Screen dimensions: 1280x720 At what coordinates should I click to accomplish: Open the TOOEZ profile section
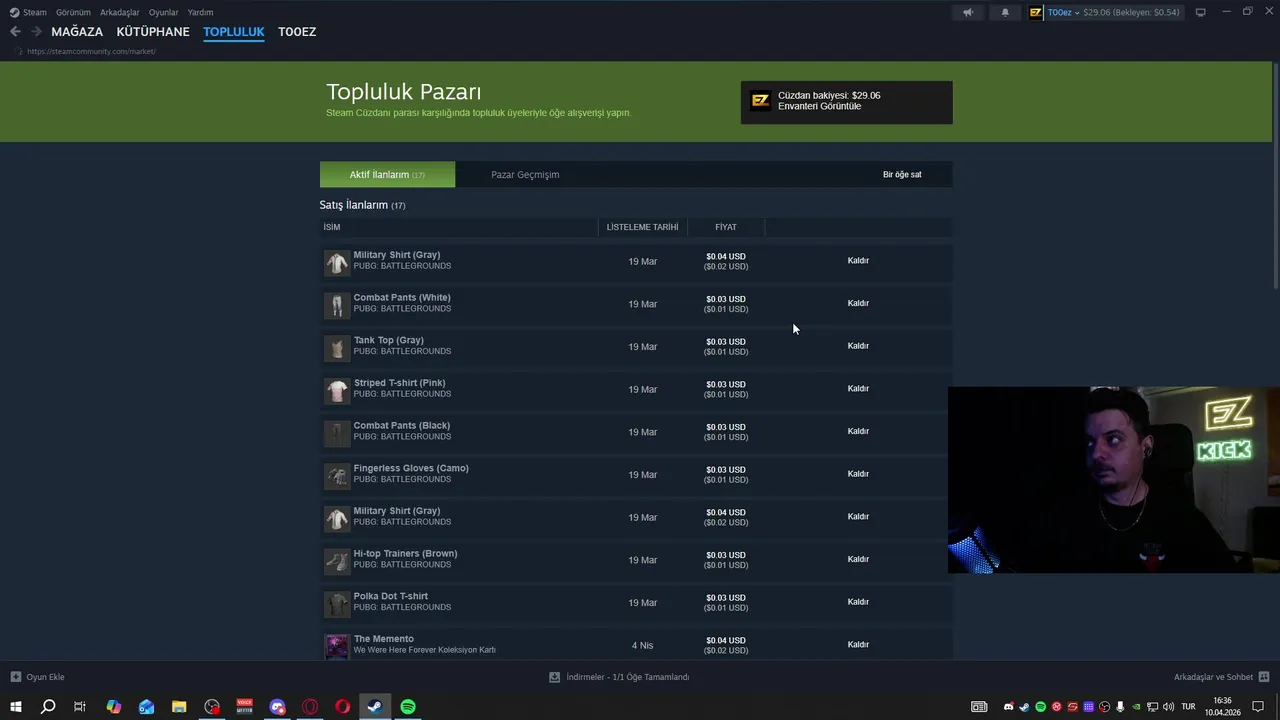(297, 32)
